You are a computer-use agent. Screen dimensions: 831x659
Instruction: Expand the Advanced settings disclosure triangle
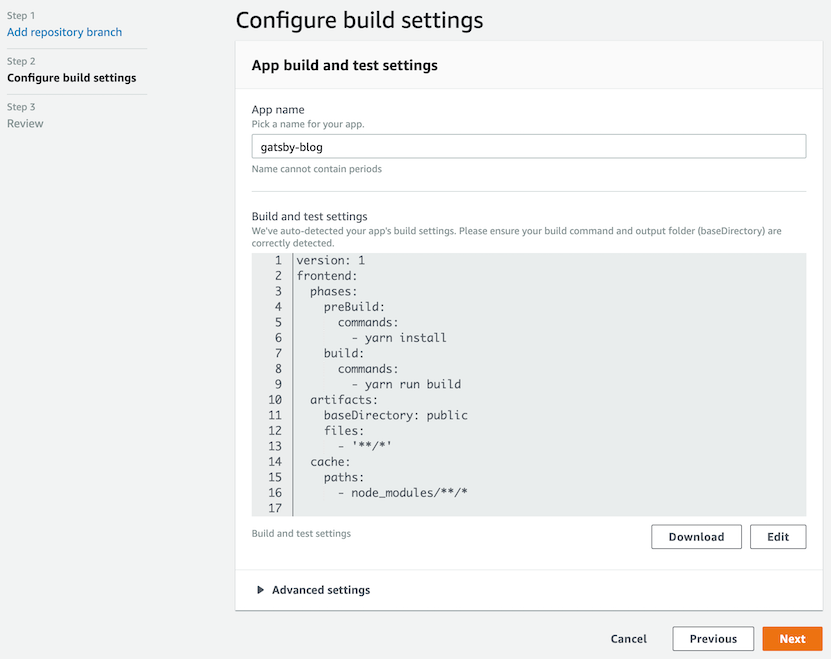[x=260, y=590]
